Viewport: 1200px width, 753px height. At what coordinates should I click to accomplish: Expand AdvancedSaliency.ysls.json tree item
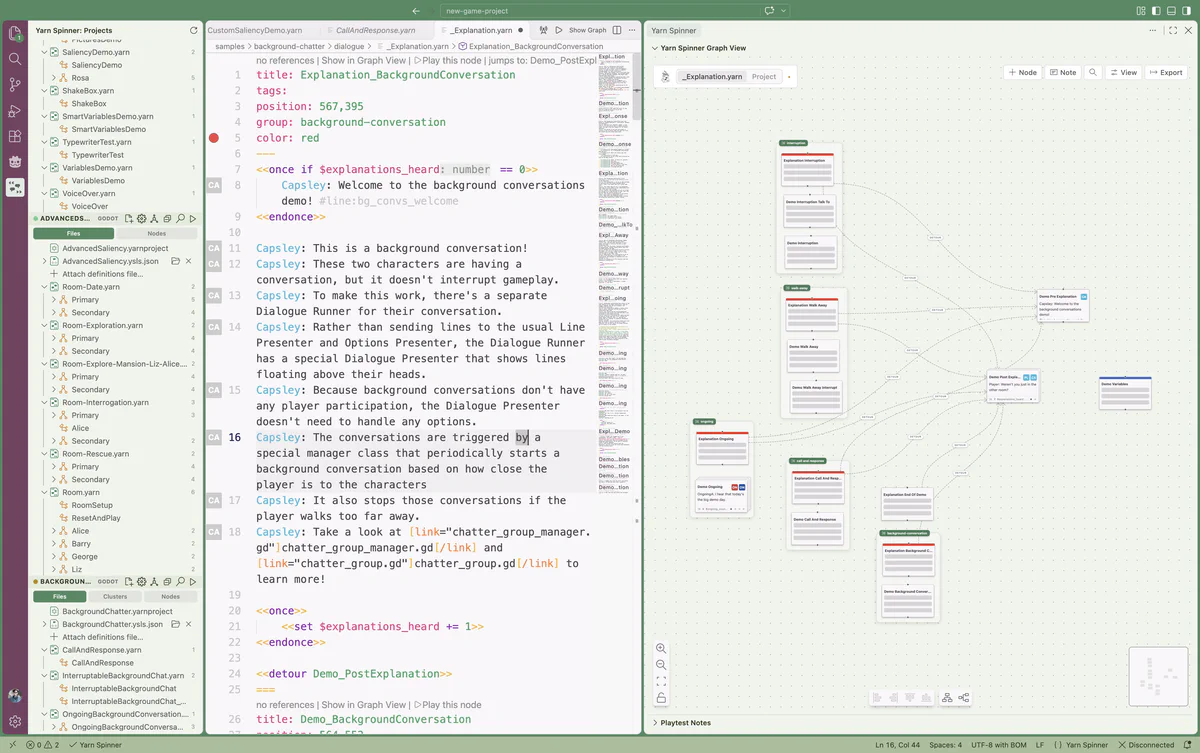point(45,261)
